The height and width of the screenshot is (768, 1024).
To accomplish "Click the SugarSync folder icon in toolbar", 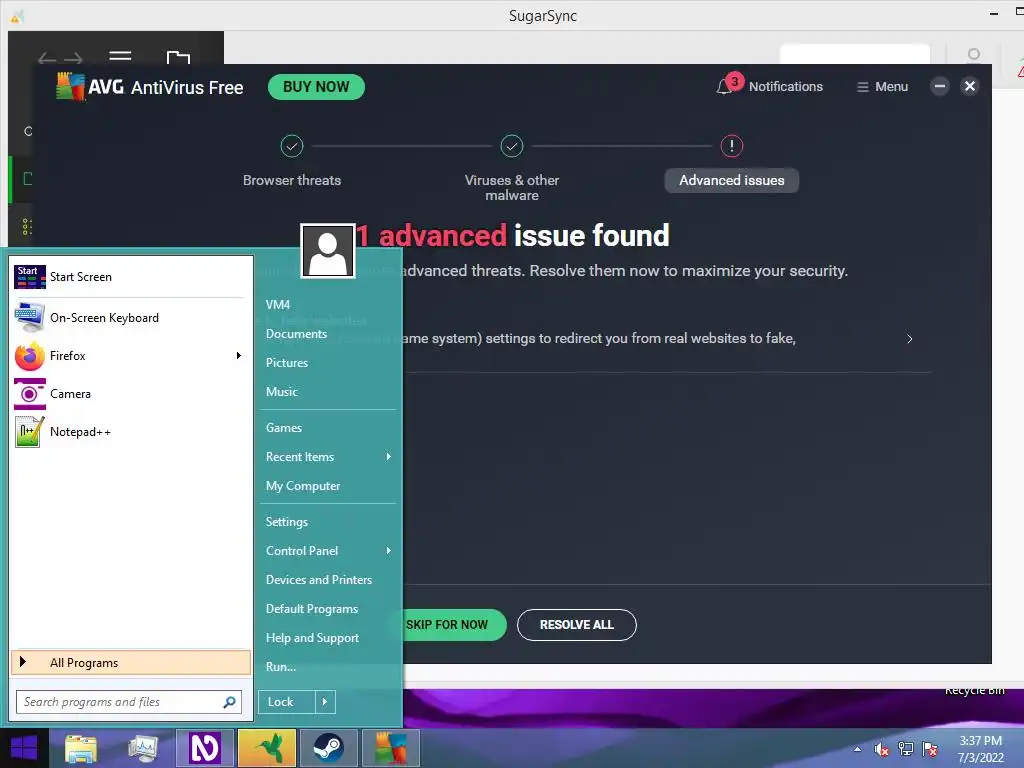I will tap(178, 57).
